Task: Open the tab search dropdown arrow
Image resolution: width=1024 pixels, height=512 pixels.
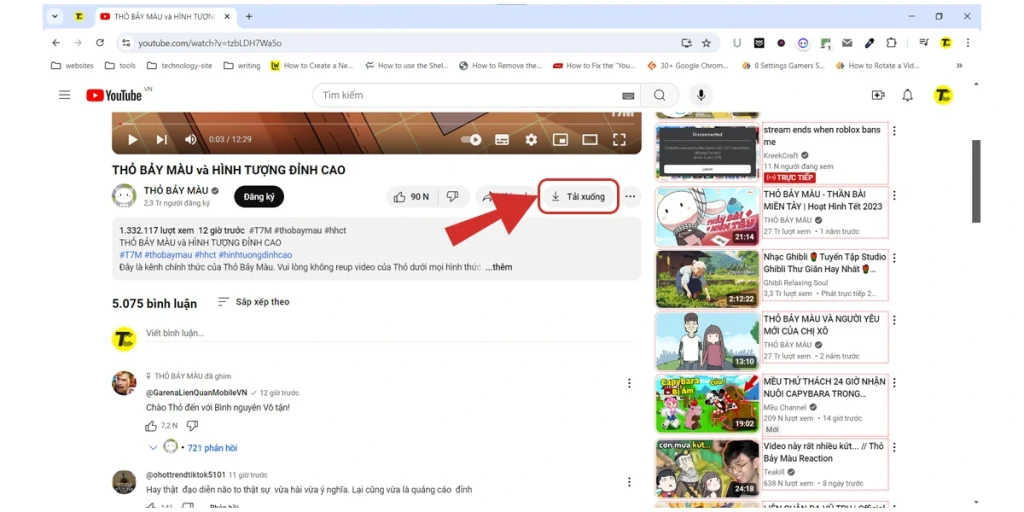Action: point(55,16)
